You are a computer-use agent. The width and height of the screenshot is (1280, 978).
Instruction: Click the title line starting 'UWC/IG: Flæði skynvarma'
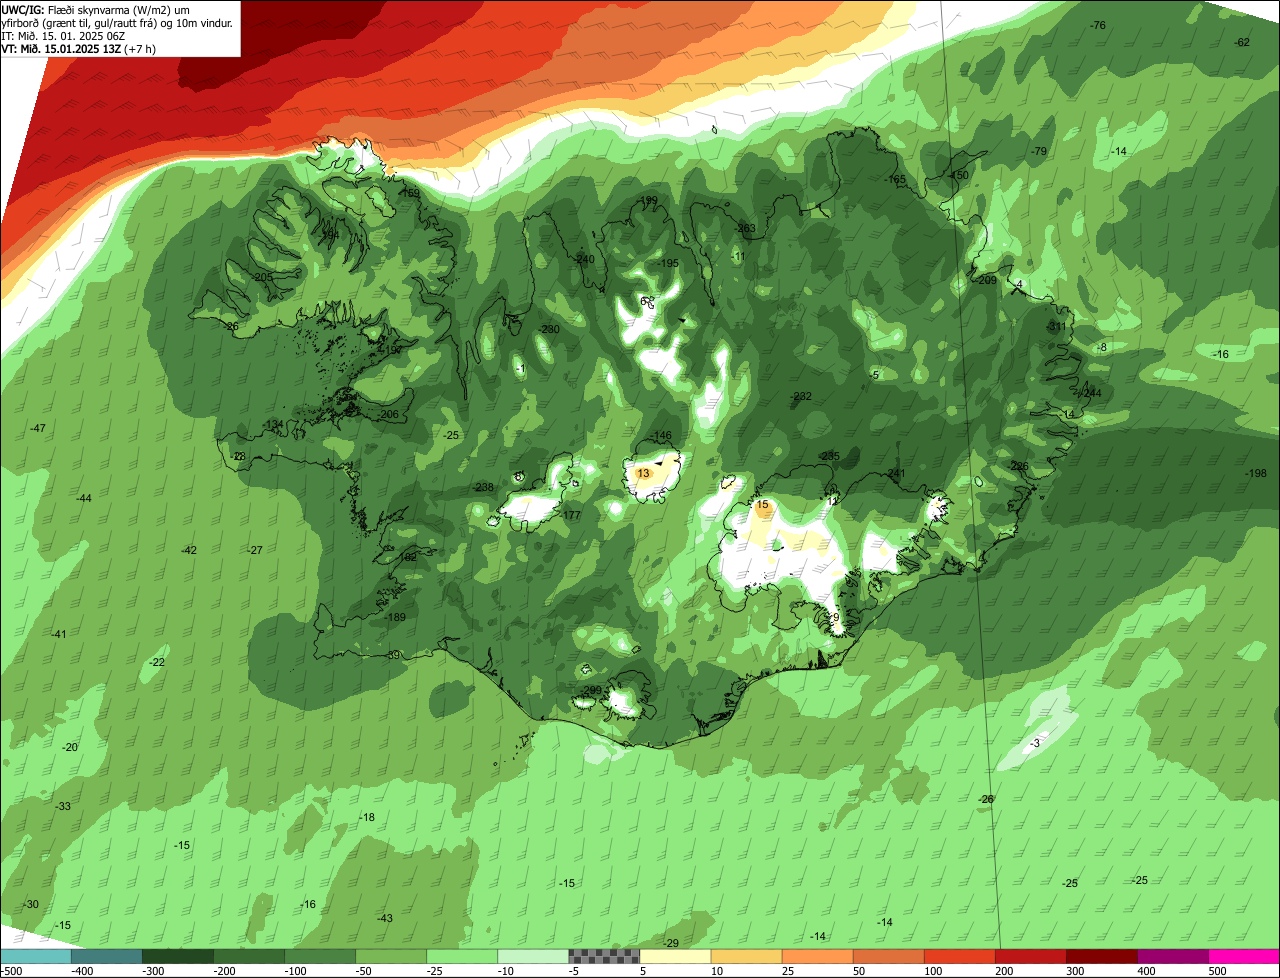pyautogui.click(x=96, y=9)
